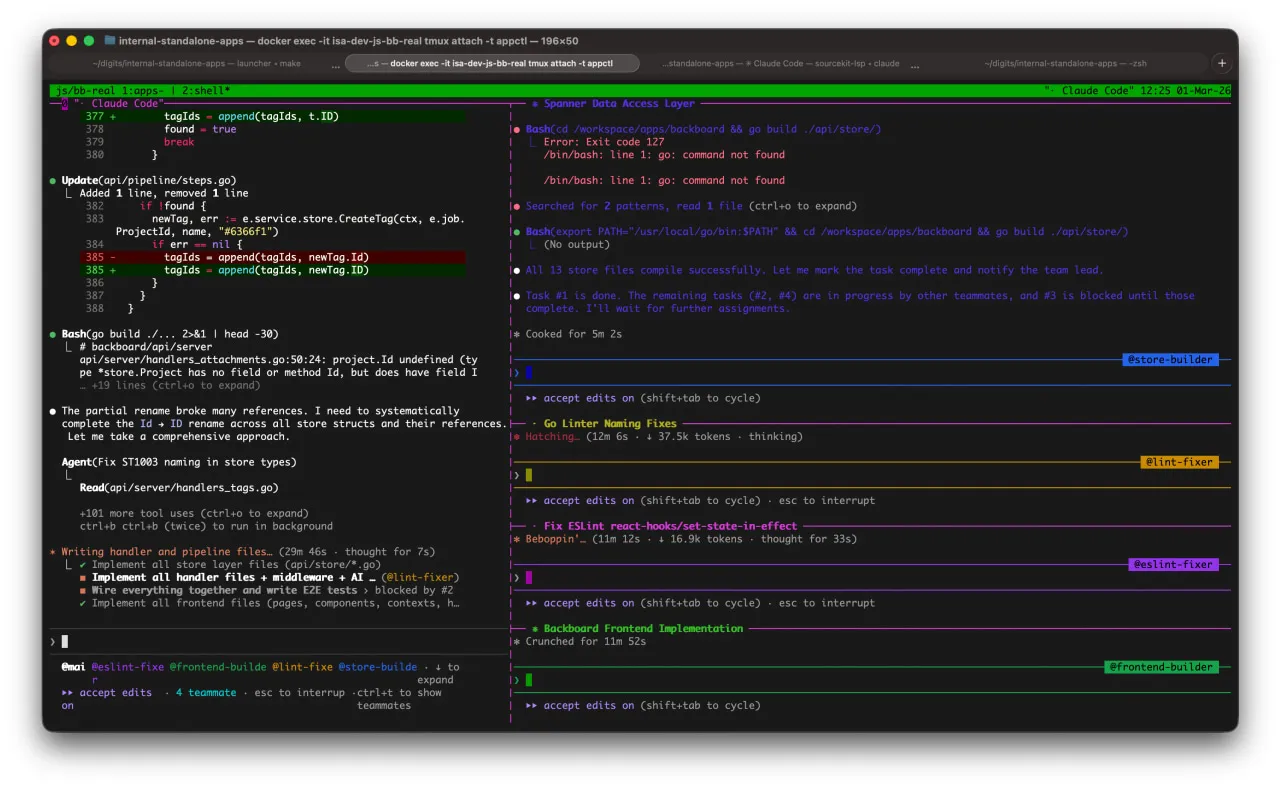Select the @lint-fixer agent badge

[1177, 461]
